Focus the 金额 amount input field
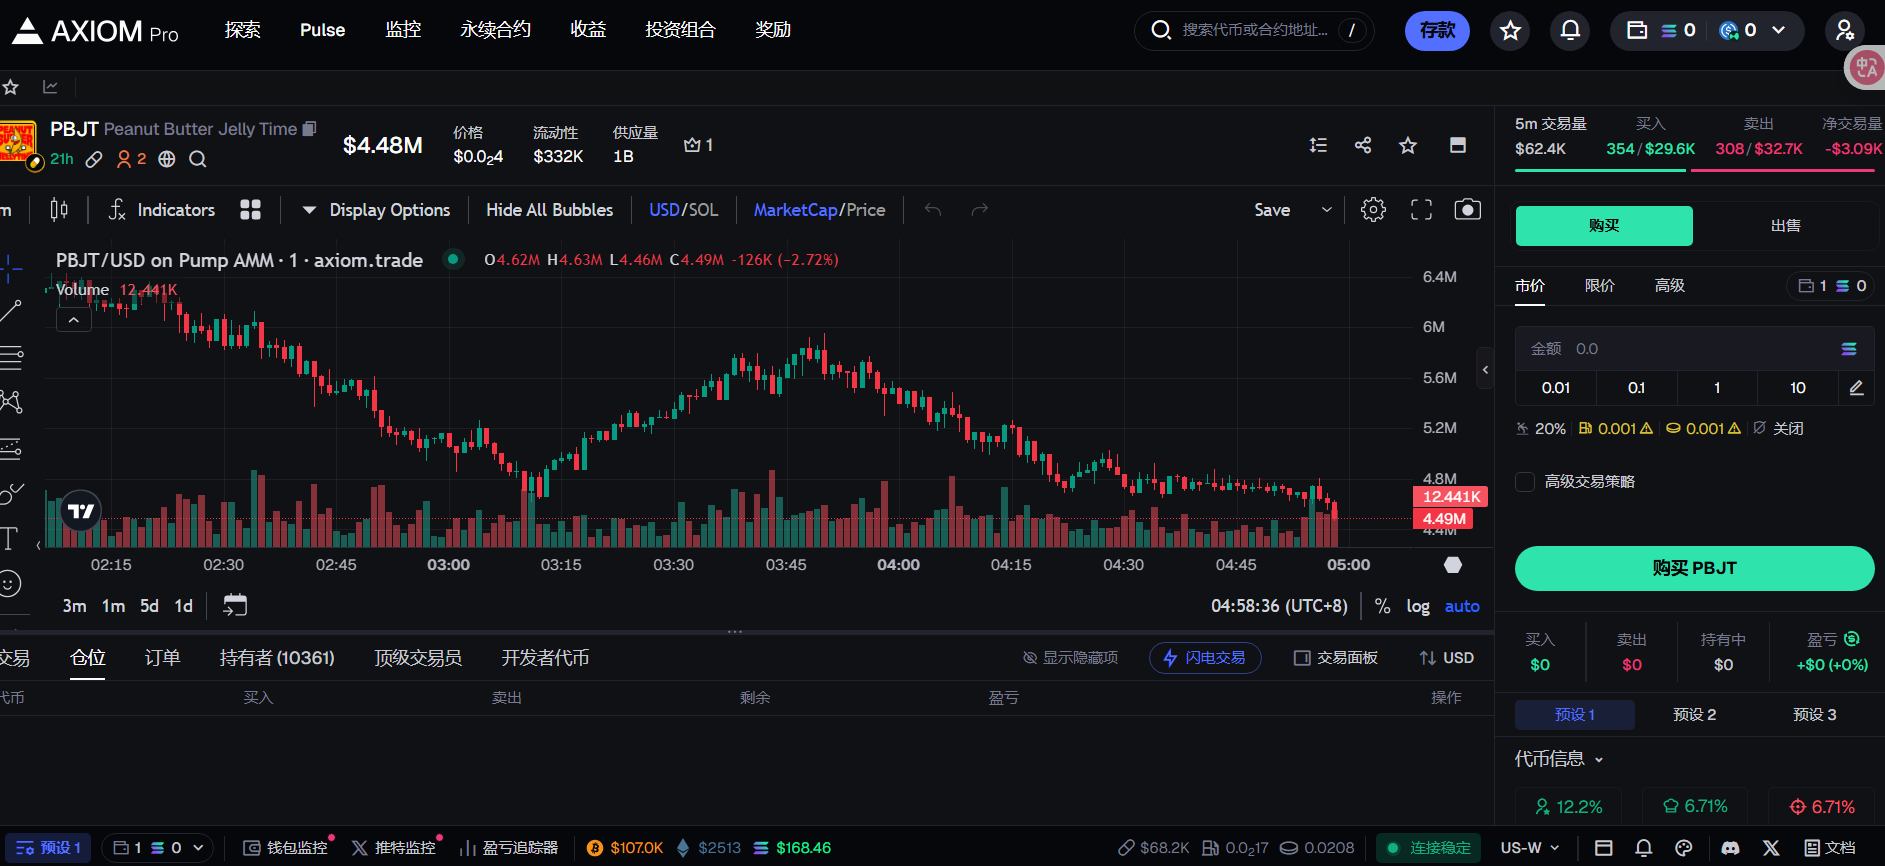The height and width of the screenshot is (866, 1885). [1694, 349]
